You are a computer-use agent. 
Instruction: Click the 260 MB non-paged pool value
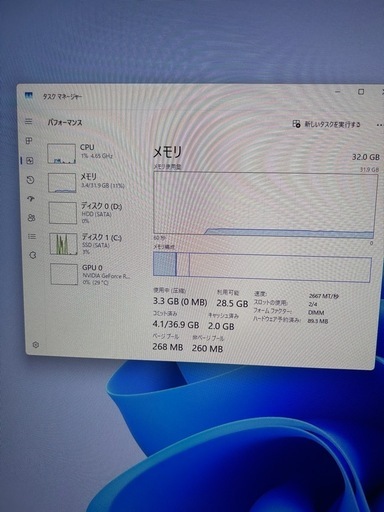tap(207, 348)
